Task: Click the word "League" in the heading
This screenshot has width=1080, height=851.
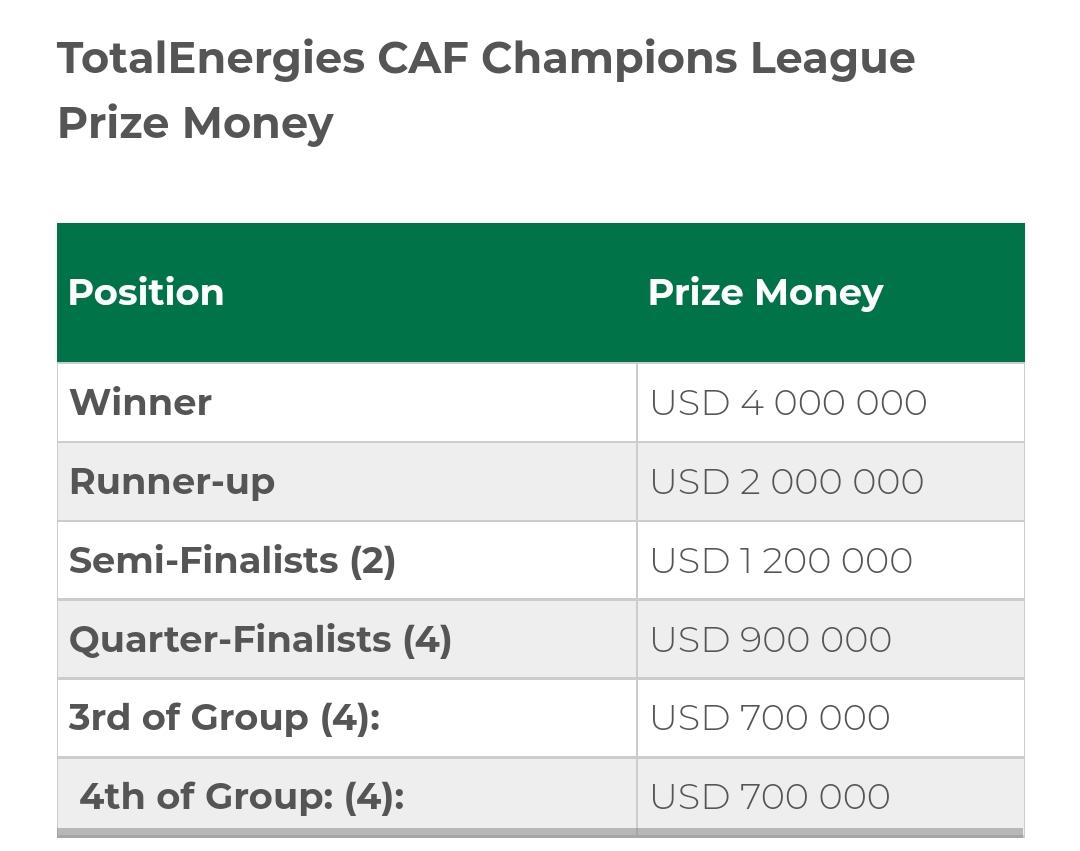Action: click(x=832, y=58)
